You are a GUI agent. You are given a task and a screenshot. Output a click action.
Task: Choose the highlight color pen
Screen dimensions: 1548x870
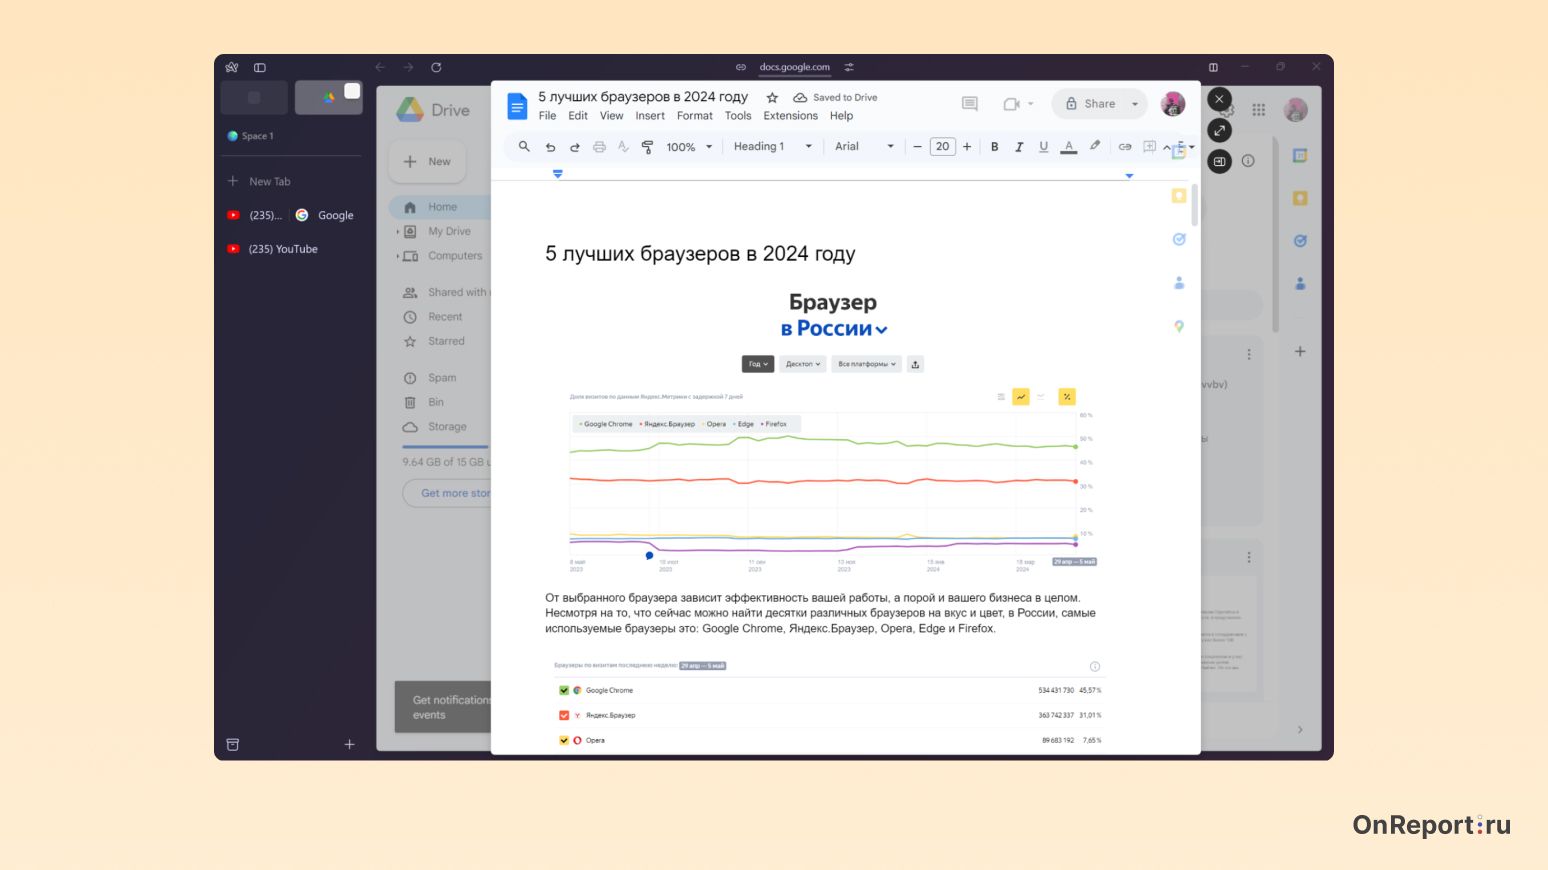click(x=1095, y=147)
